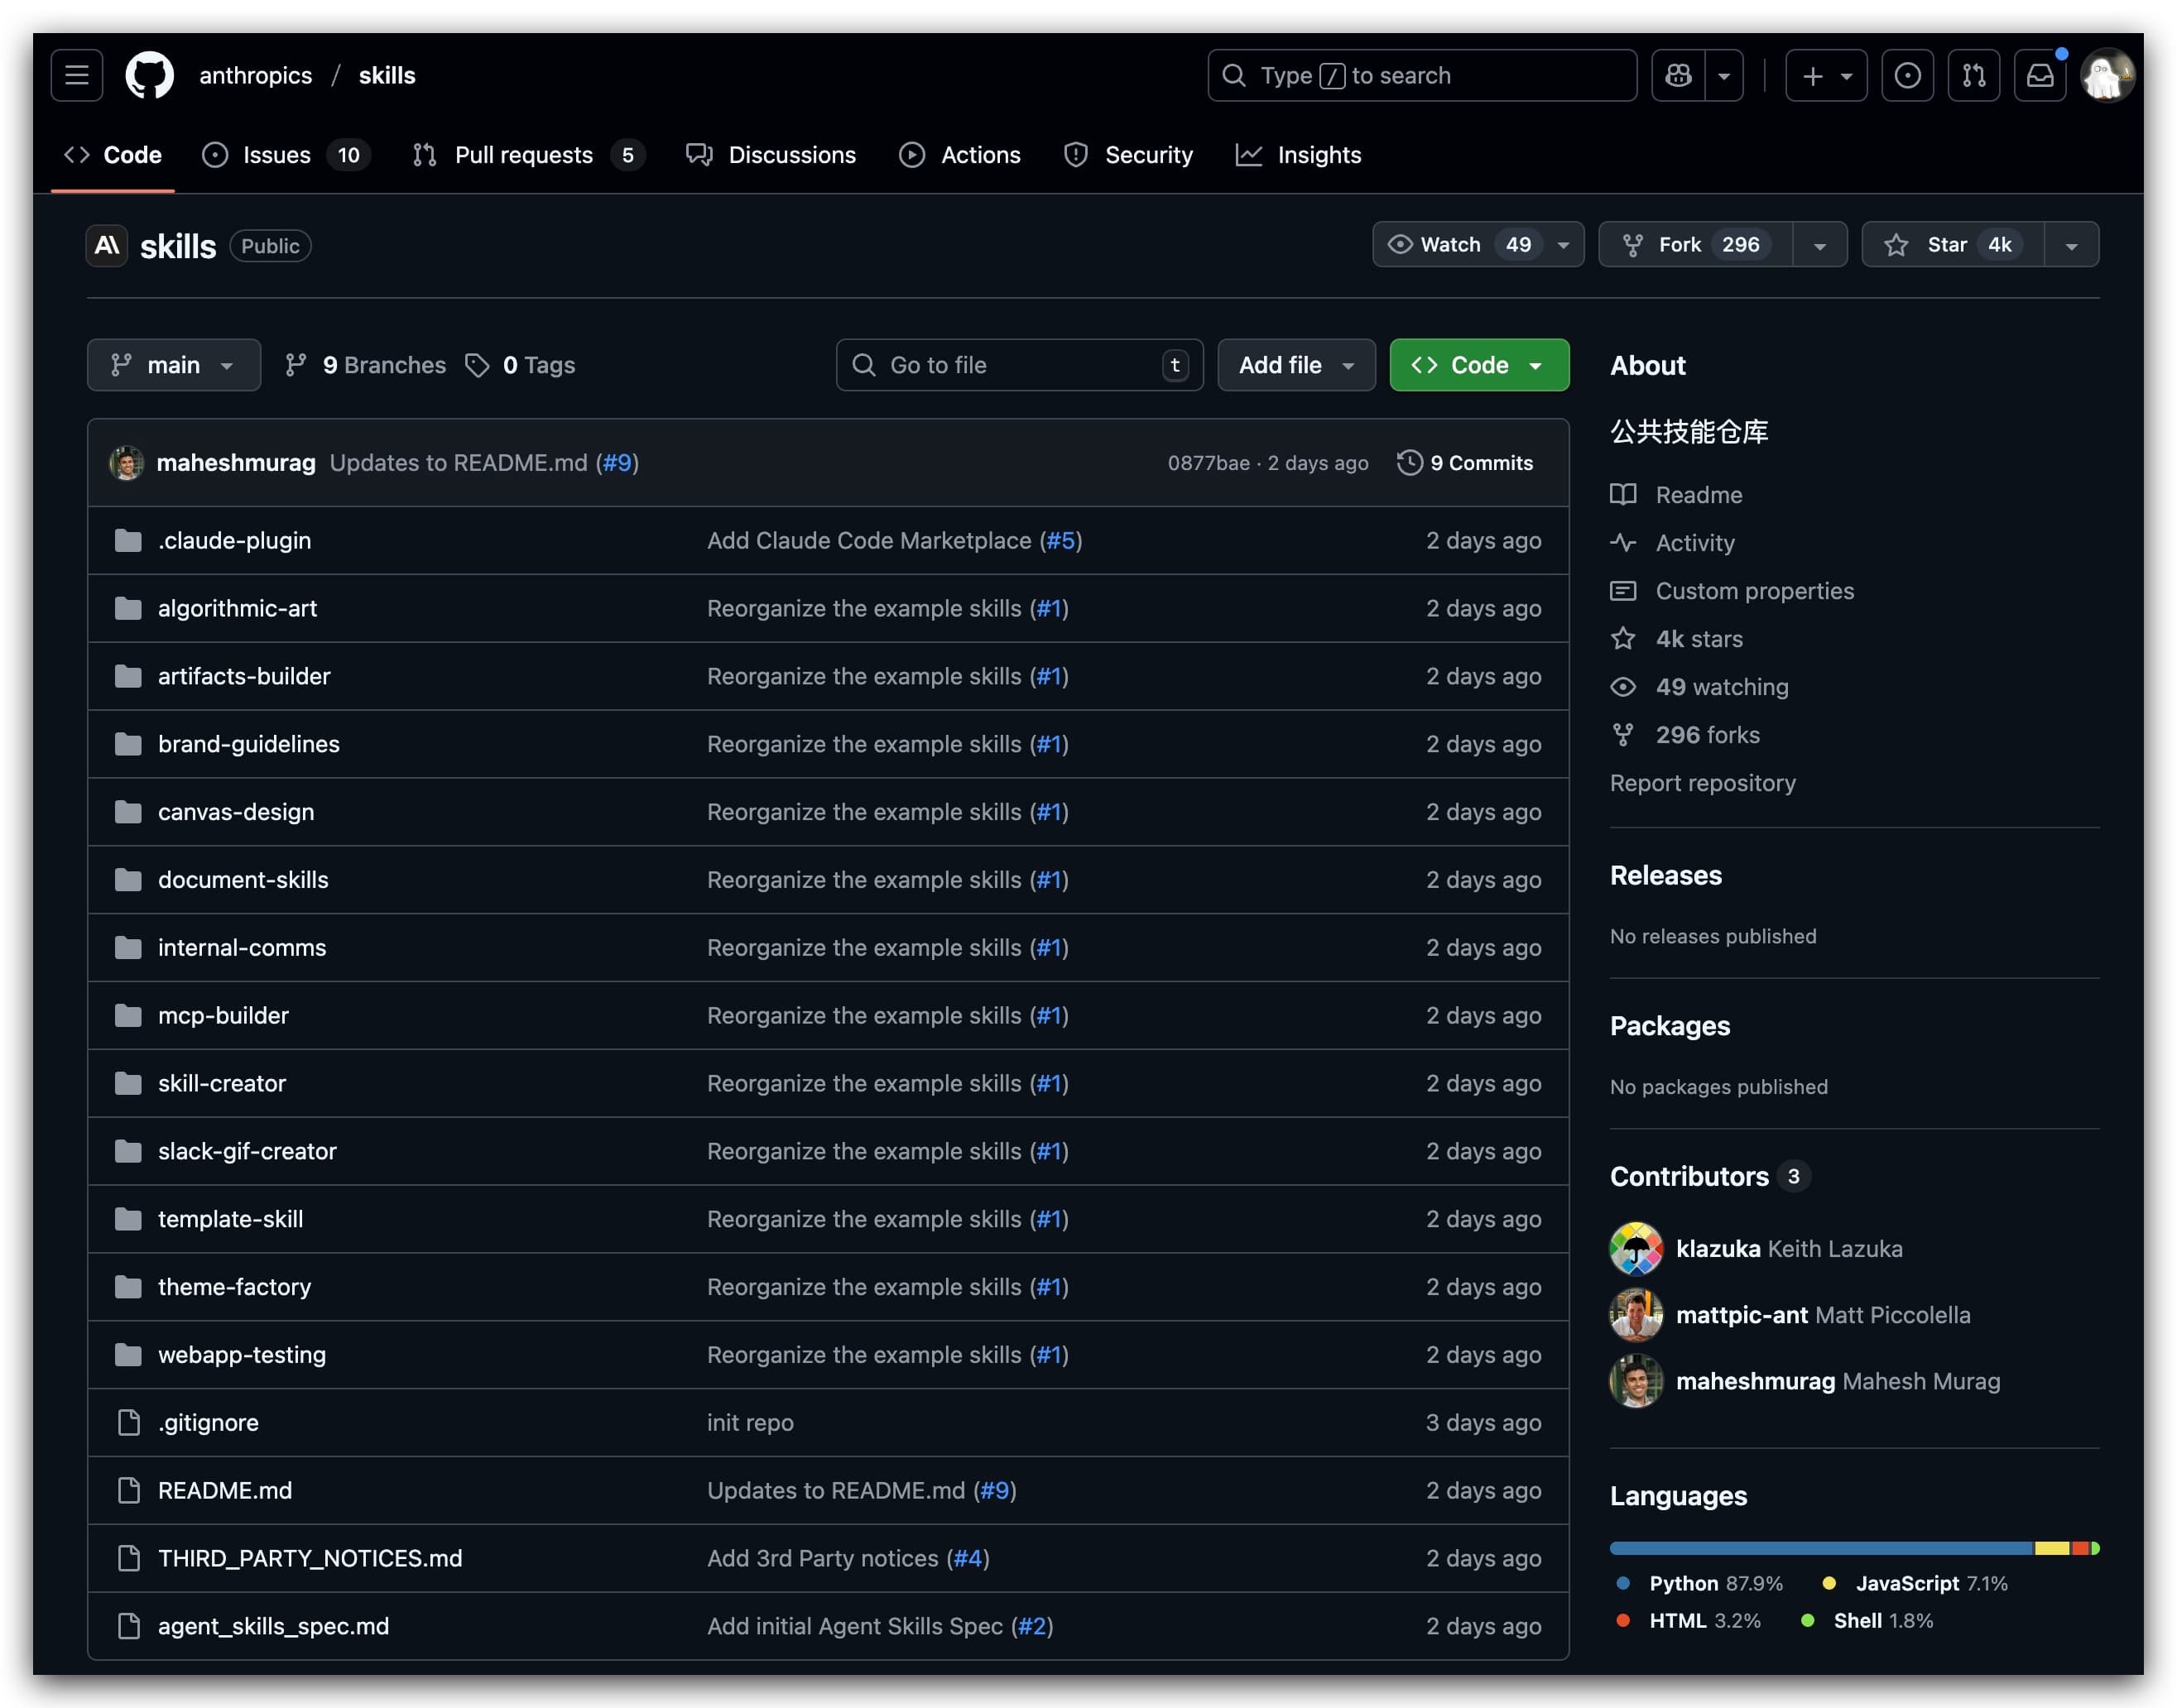Image resolution: width=2177 pixels, height=1708 pixels.
Task: Open the mcp-builder folder
Action: point(223,1015)
